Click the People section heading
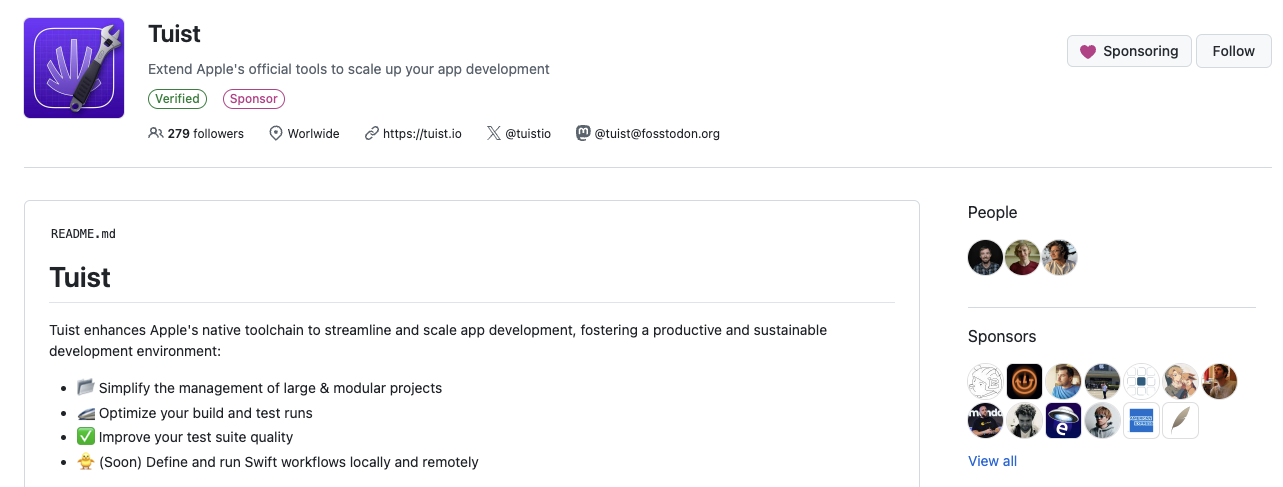The height and width of the screenshot is (487, 1283). coord(992,212)
